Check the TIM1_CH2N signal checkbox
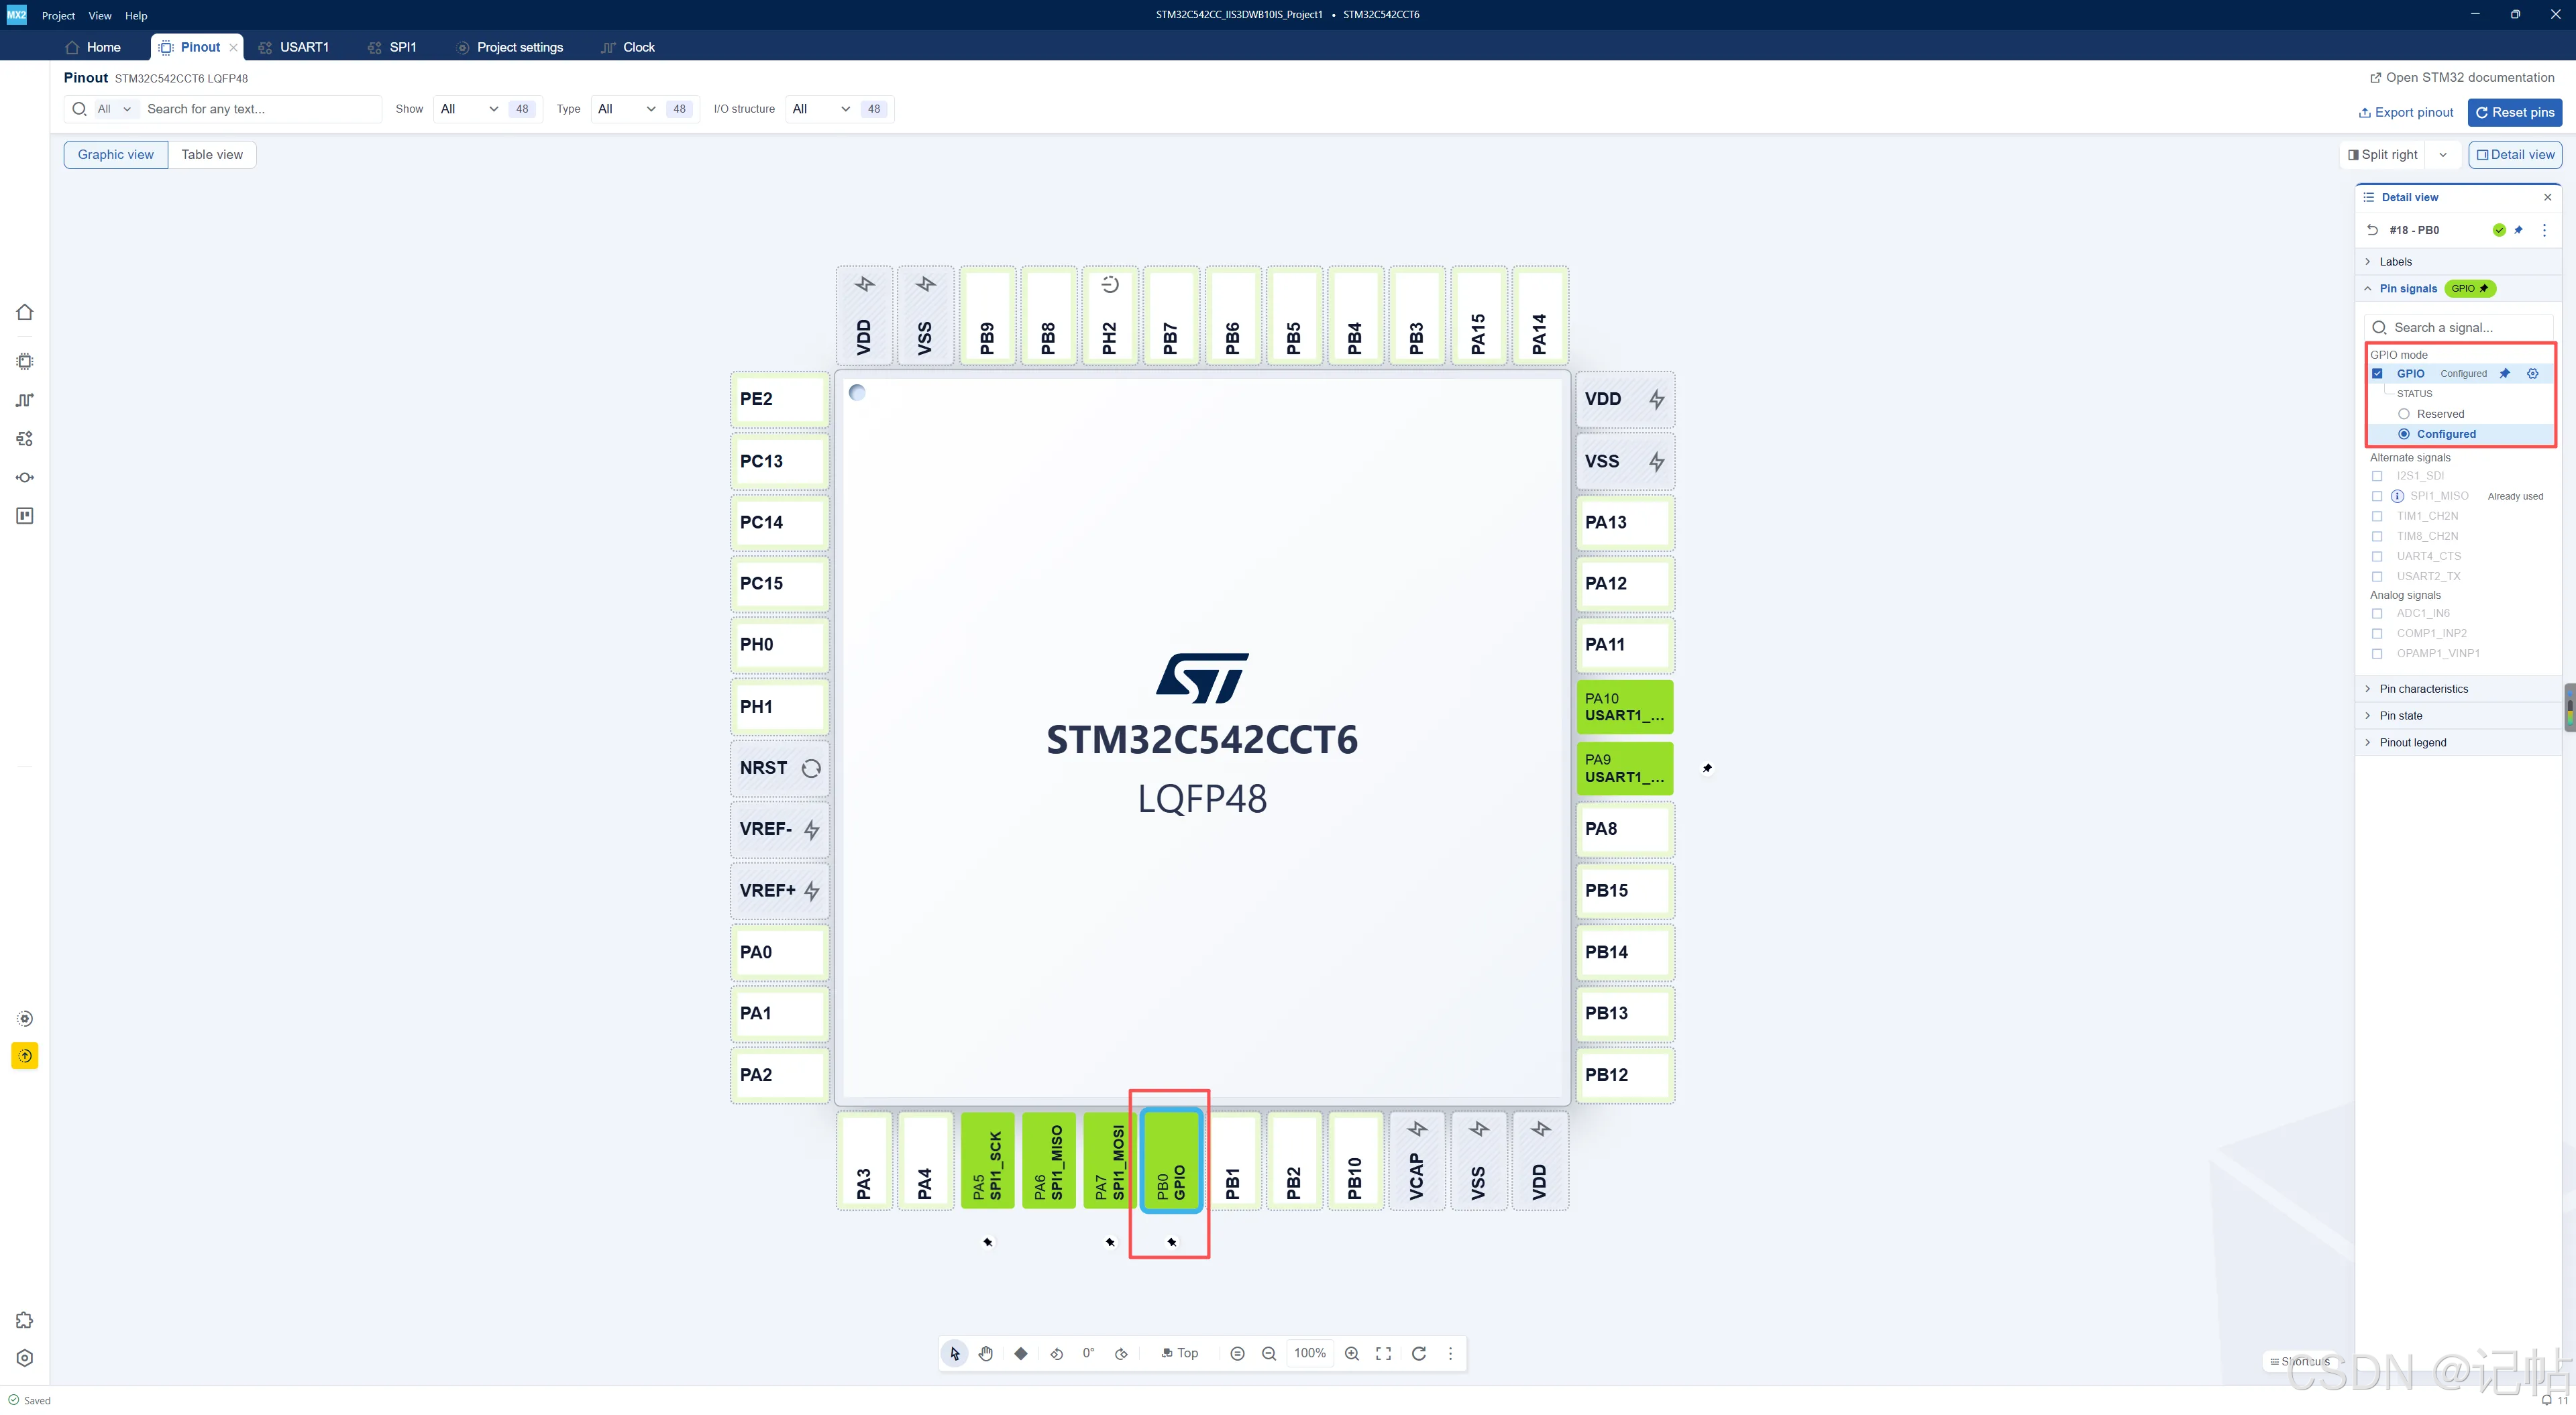The width and height of the screenshot is (2576, 1415). point(2377,516)
